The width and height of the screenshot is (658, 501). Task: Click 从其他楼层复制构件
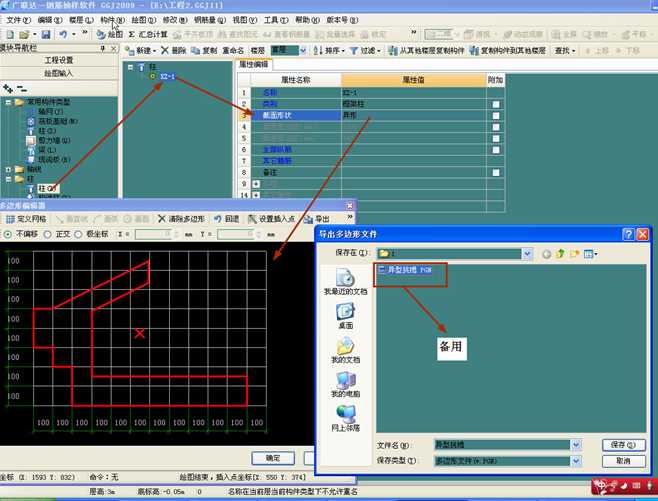(426, 51)
